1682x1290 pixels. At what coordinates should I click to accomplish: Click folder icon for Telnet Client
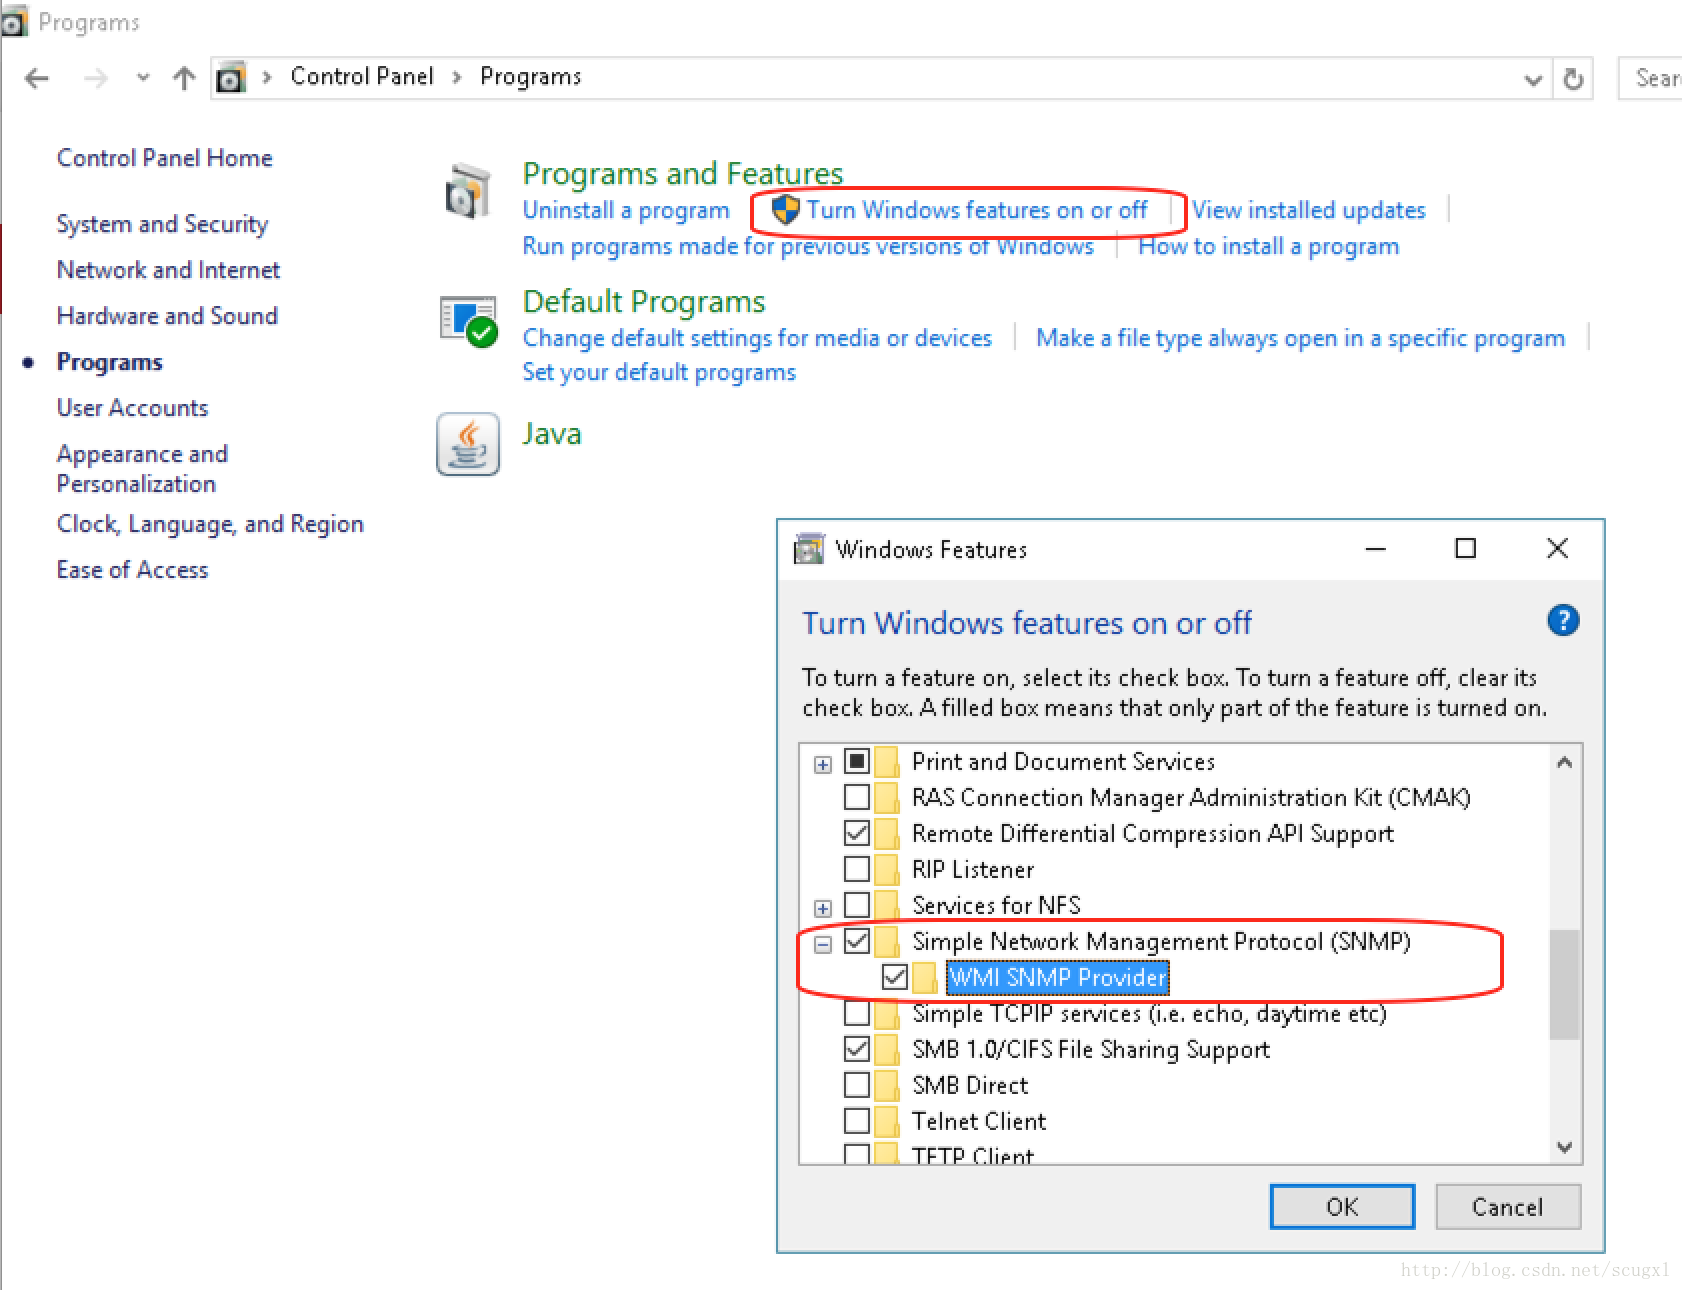click(x=887, y=1121)
